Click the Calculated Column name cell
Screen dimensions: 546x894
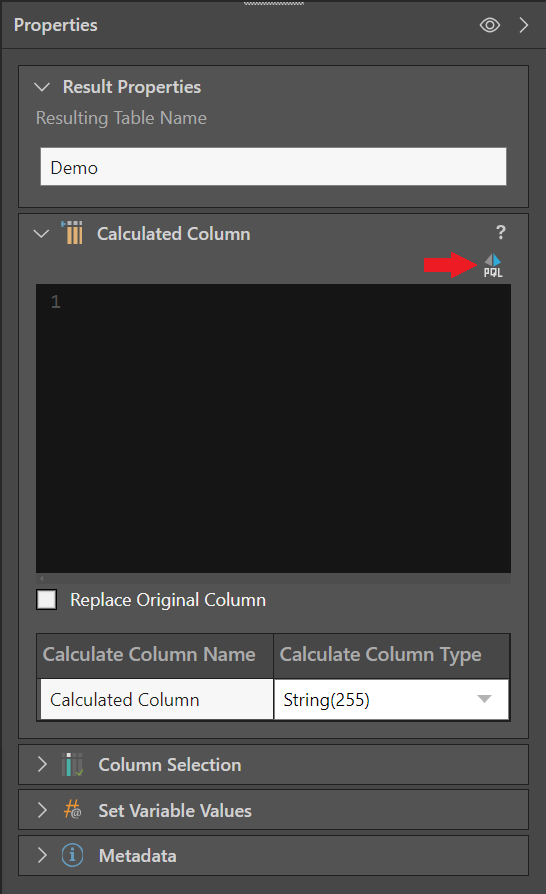[x=156, y=699]
